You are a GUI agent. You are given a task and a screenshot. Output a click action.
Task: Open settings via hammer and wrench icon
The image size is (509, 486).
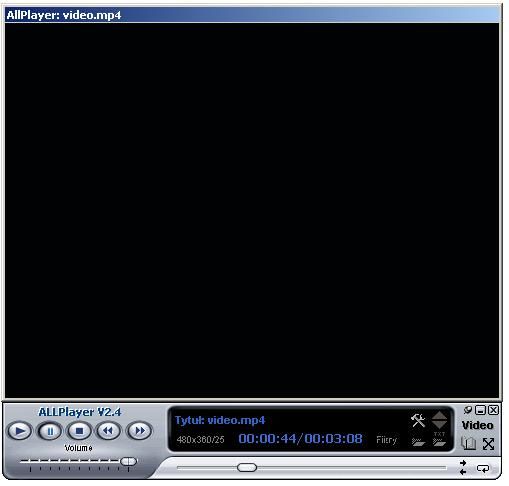(418, 420)
